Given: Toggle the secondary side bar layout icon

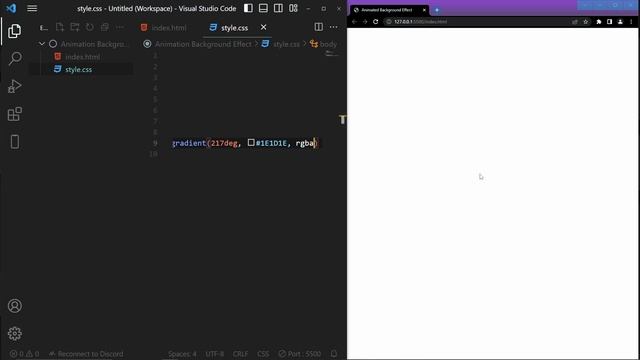Looking at the screenshot, I should (278, 8).
